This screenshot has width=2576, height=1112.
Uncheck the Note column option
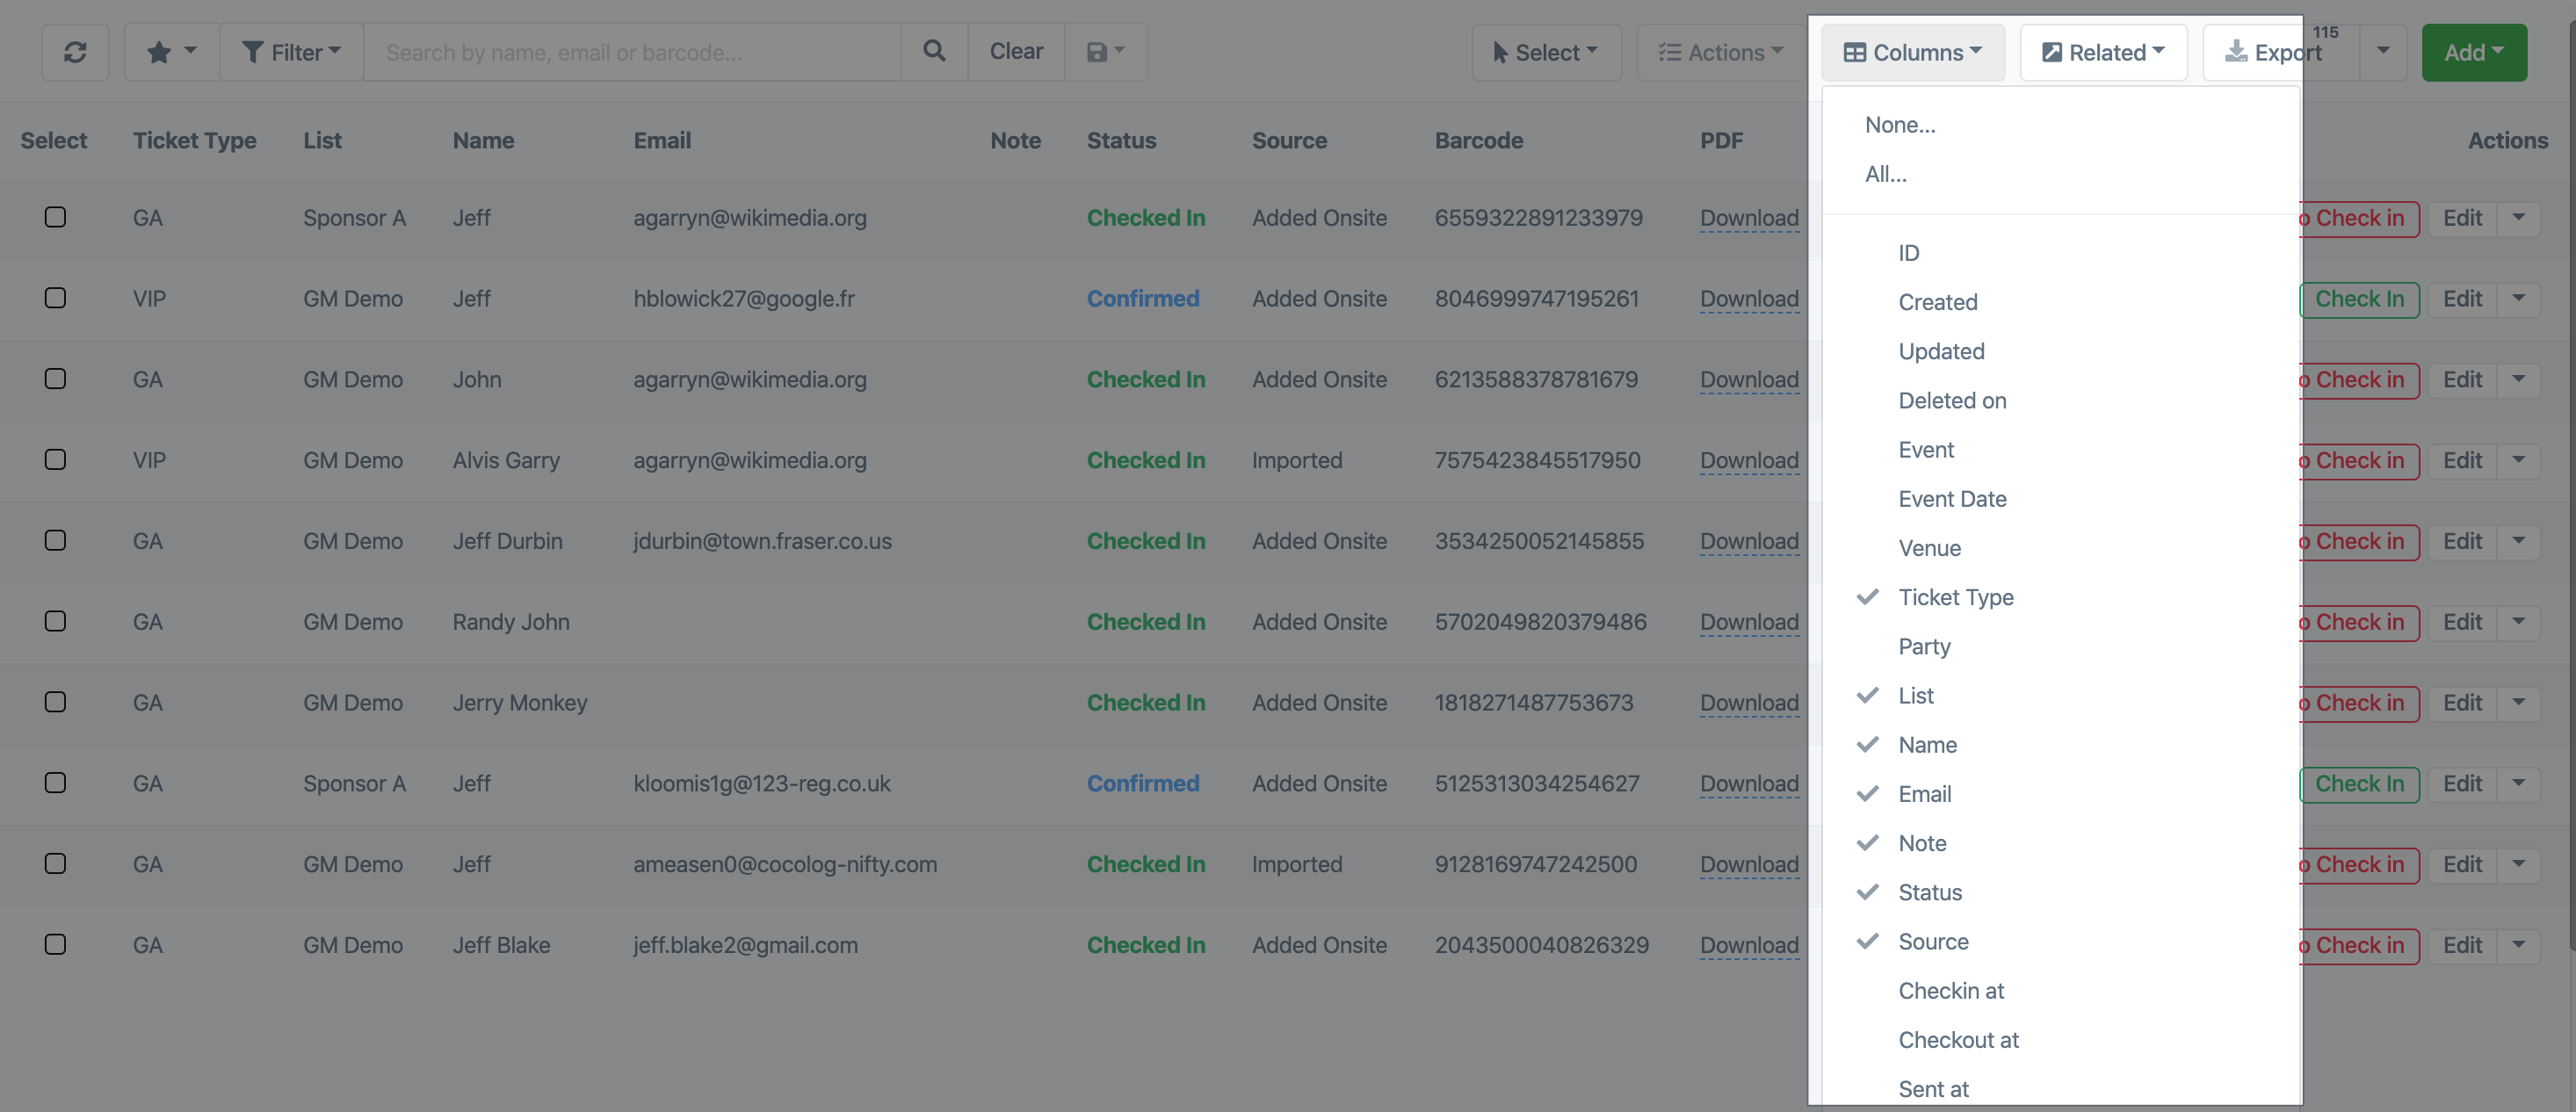[2062, 843]
